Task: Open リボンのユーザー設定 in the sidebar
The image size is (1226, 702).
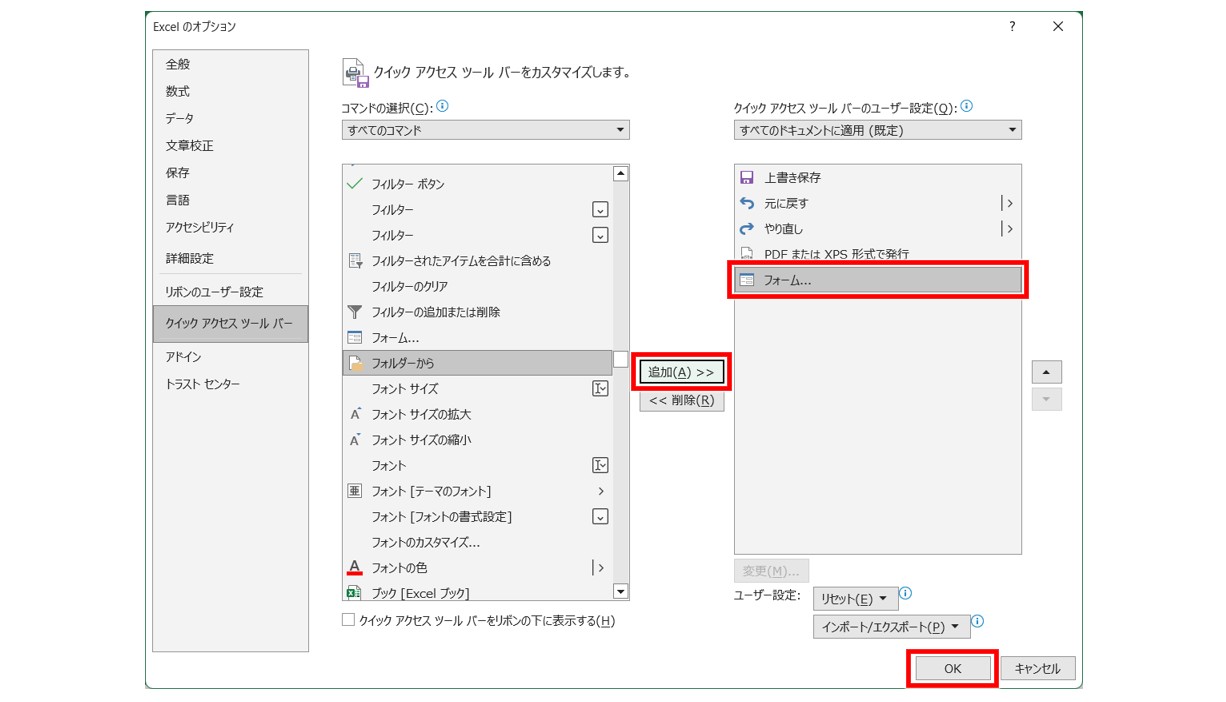Action: pyautogui.click(x=230, y=292)
